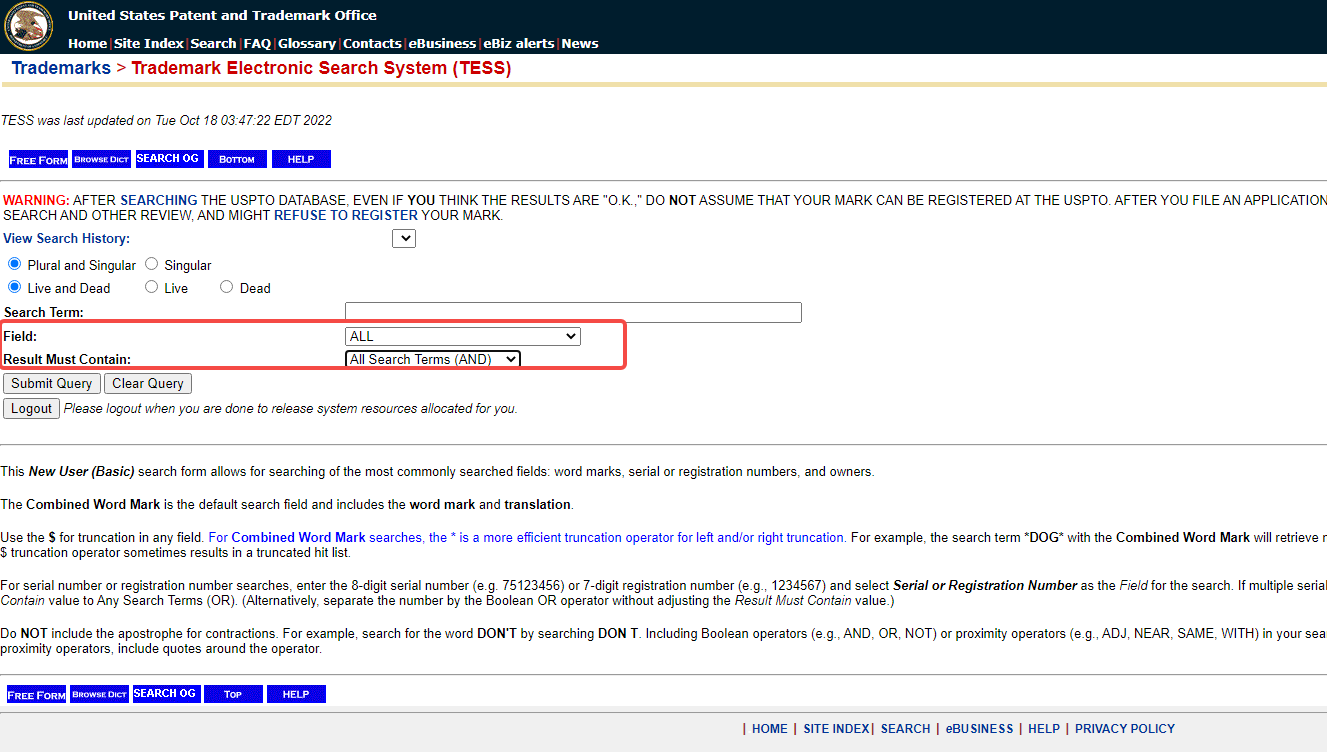Click the top SEARCH OG button
This screenshot has height=752, width=1327.
168,159
